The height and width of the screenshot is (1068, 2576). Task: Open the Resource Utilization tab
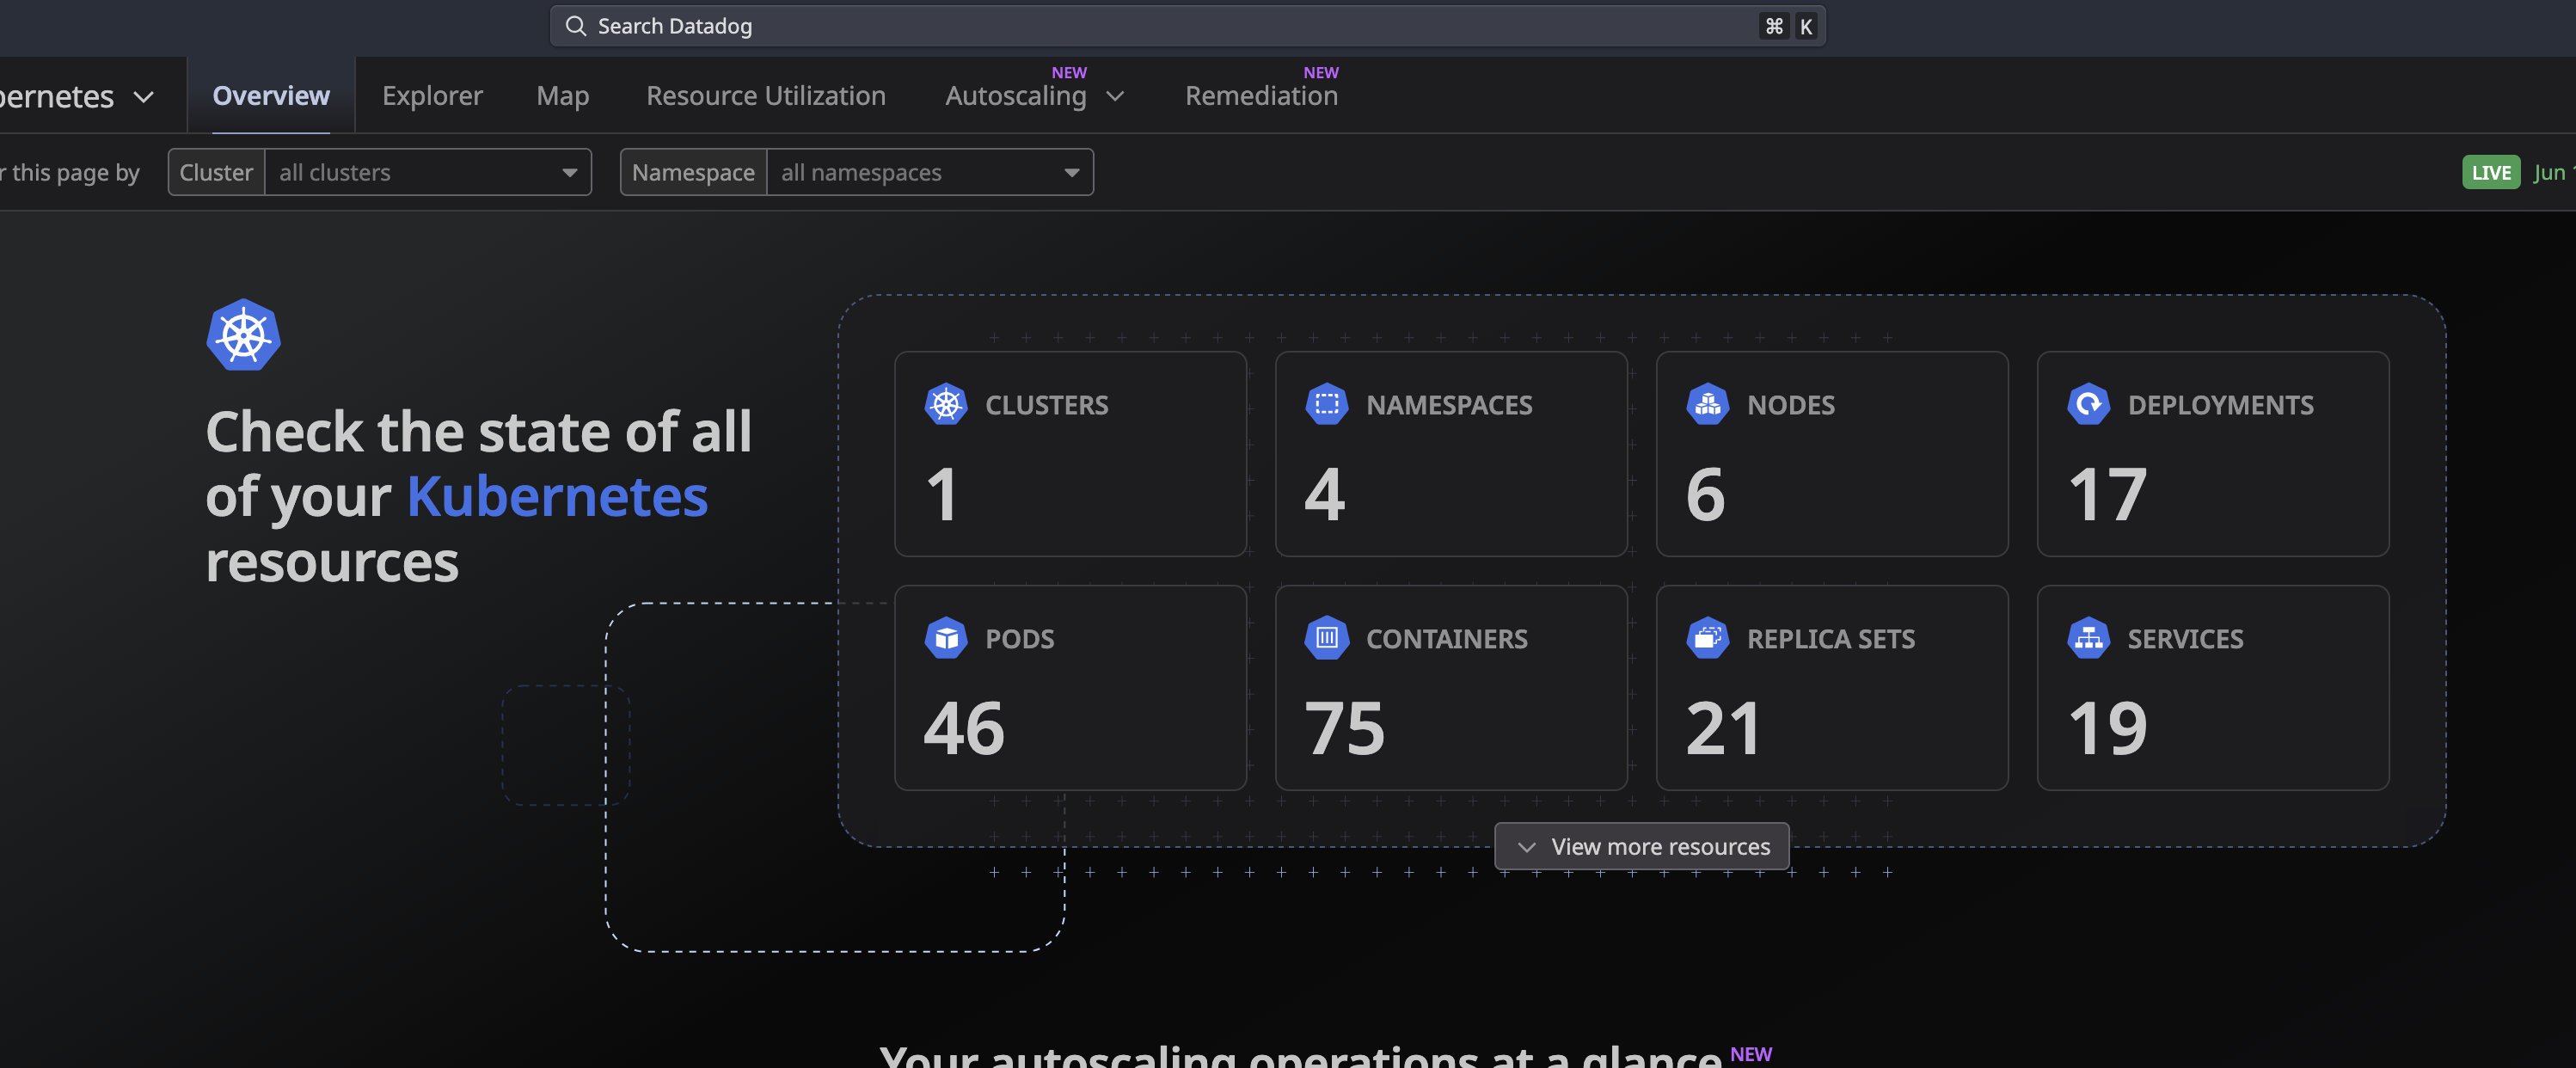766,95
